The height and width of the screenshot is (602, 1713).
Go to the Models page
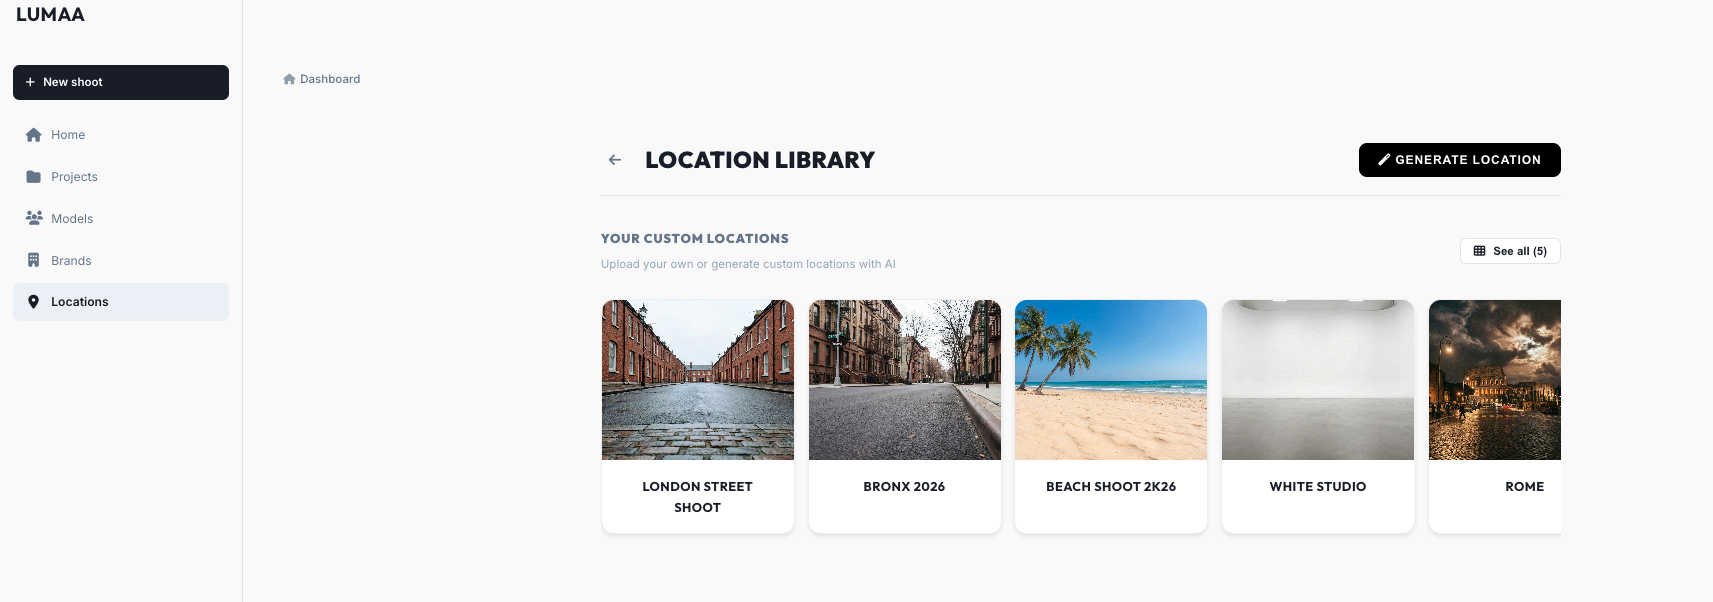coord(121,218)
